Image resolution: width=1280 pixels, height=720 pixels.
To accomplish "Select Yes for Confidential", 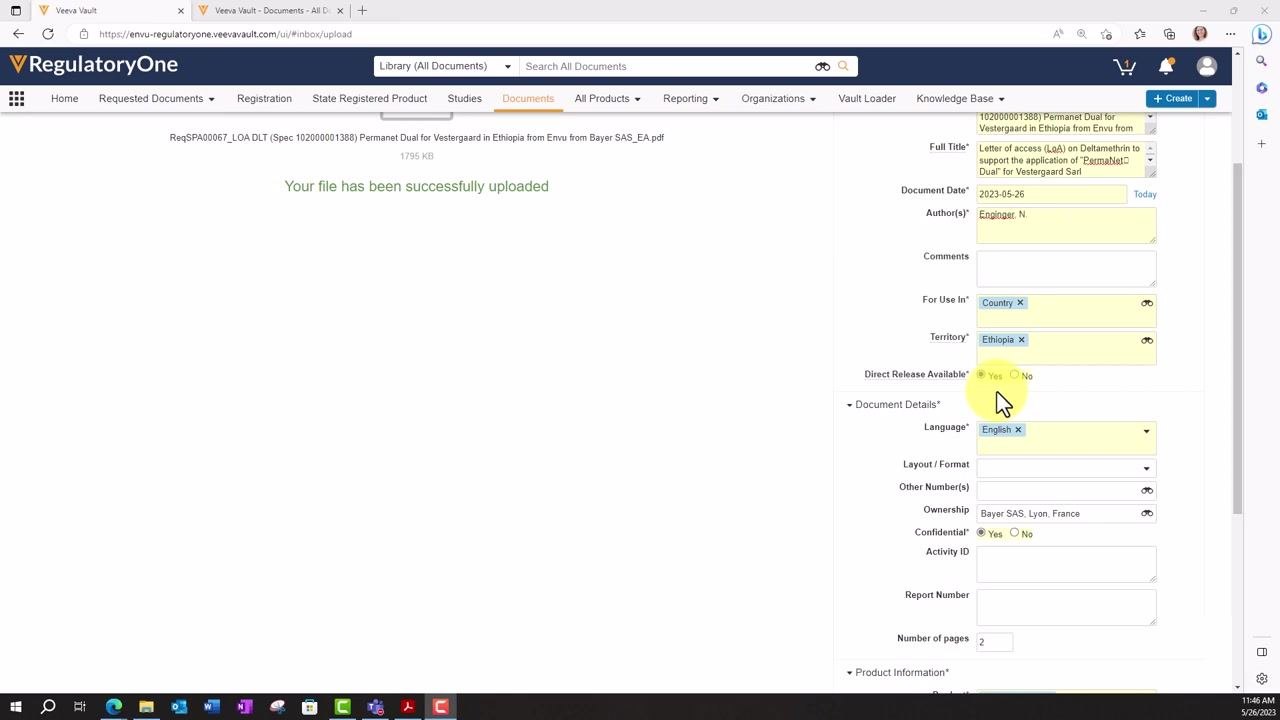I will (x=981, y=533).
